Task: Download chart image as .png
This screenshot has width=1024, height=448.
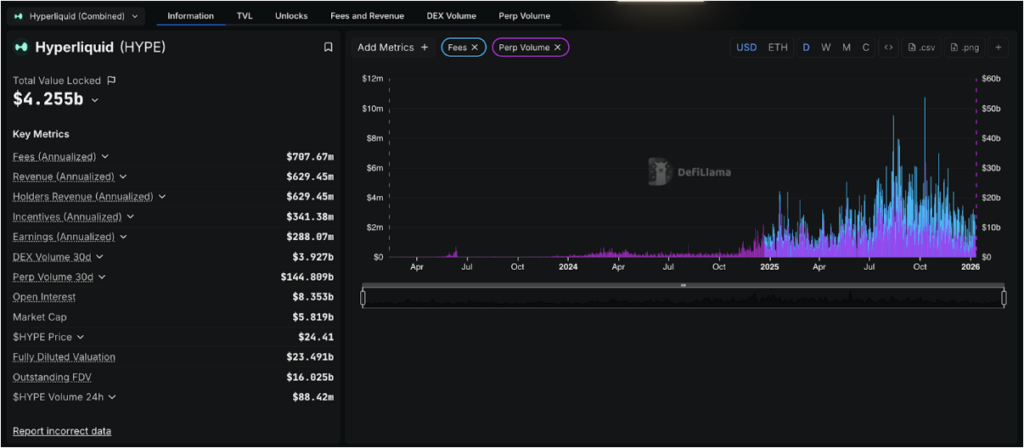Action: (x=964, y=47)
